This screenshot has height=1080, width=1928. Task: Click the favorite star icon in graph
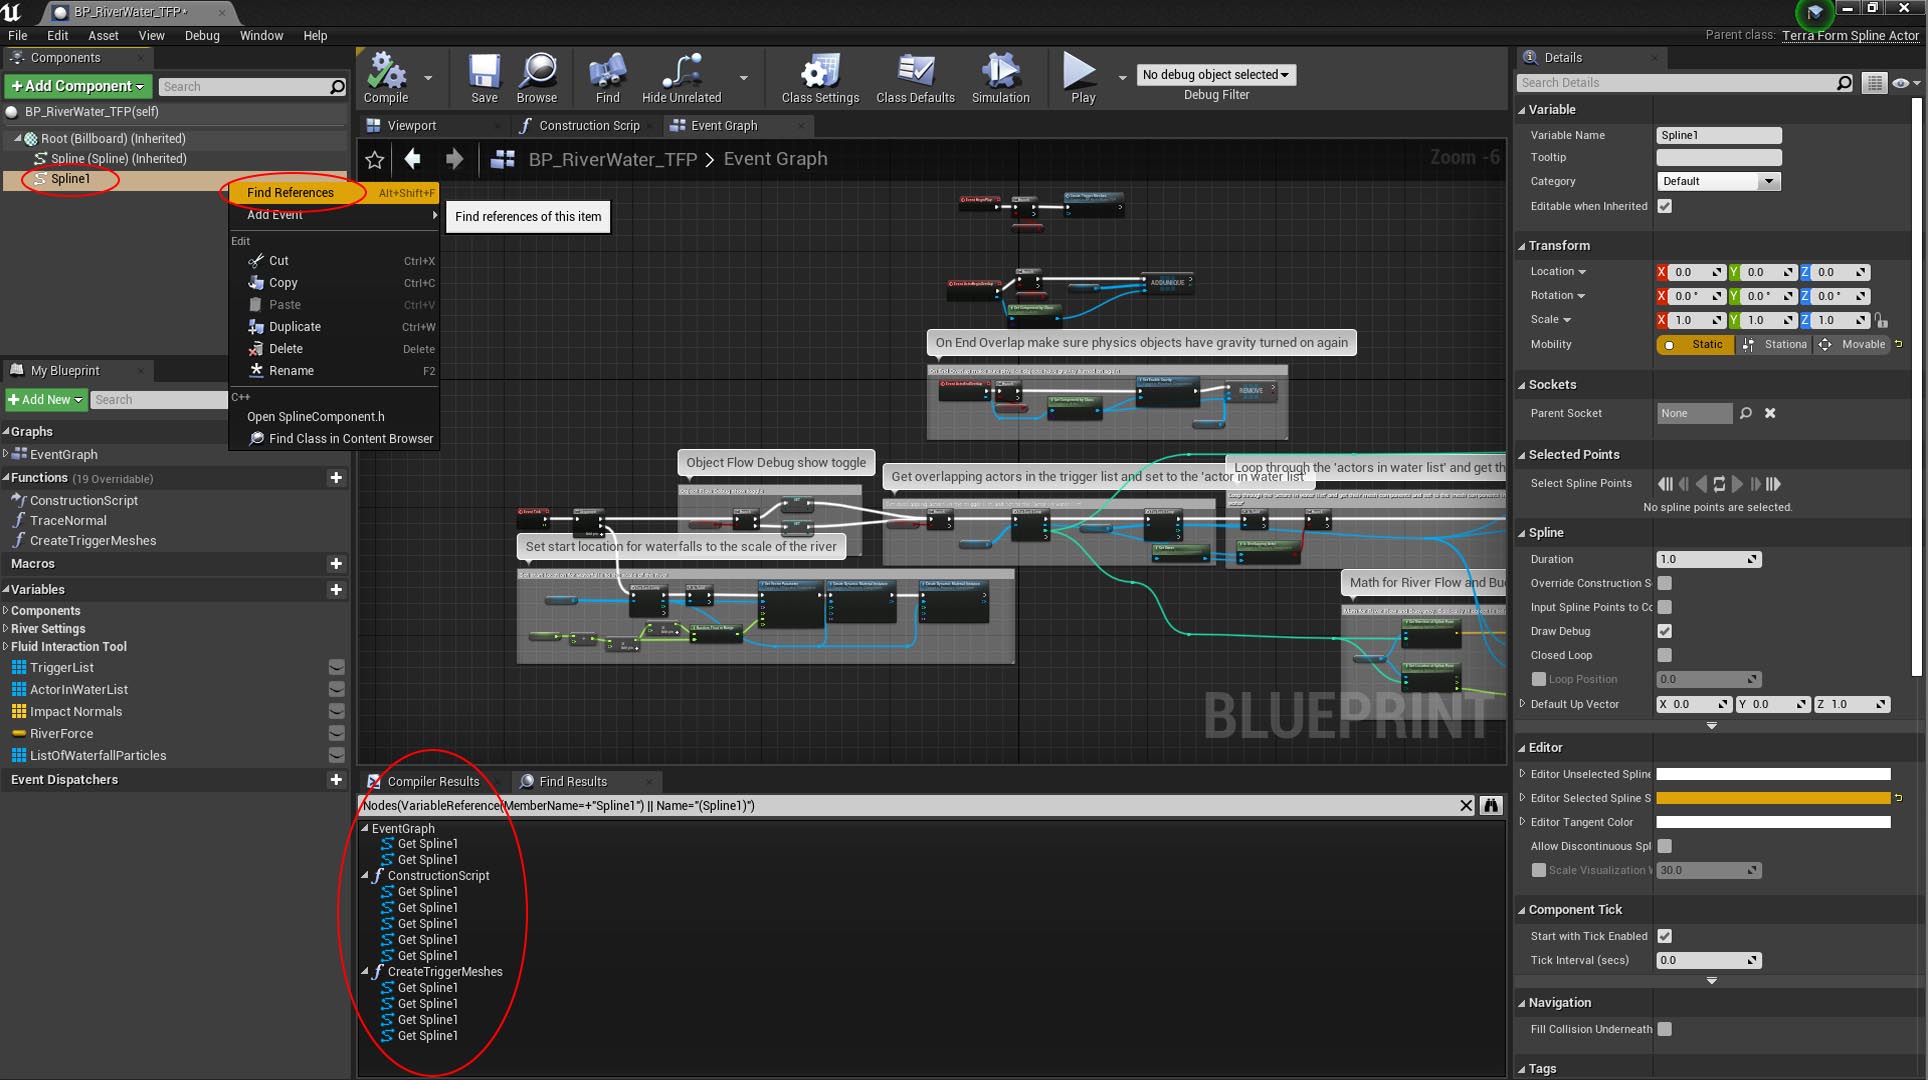click(375, 159)
